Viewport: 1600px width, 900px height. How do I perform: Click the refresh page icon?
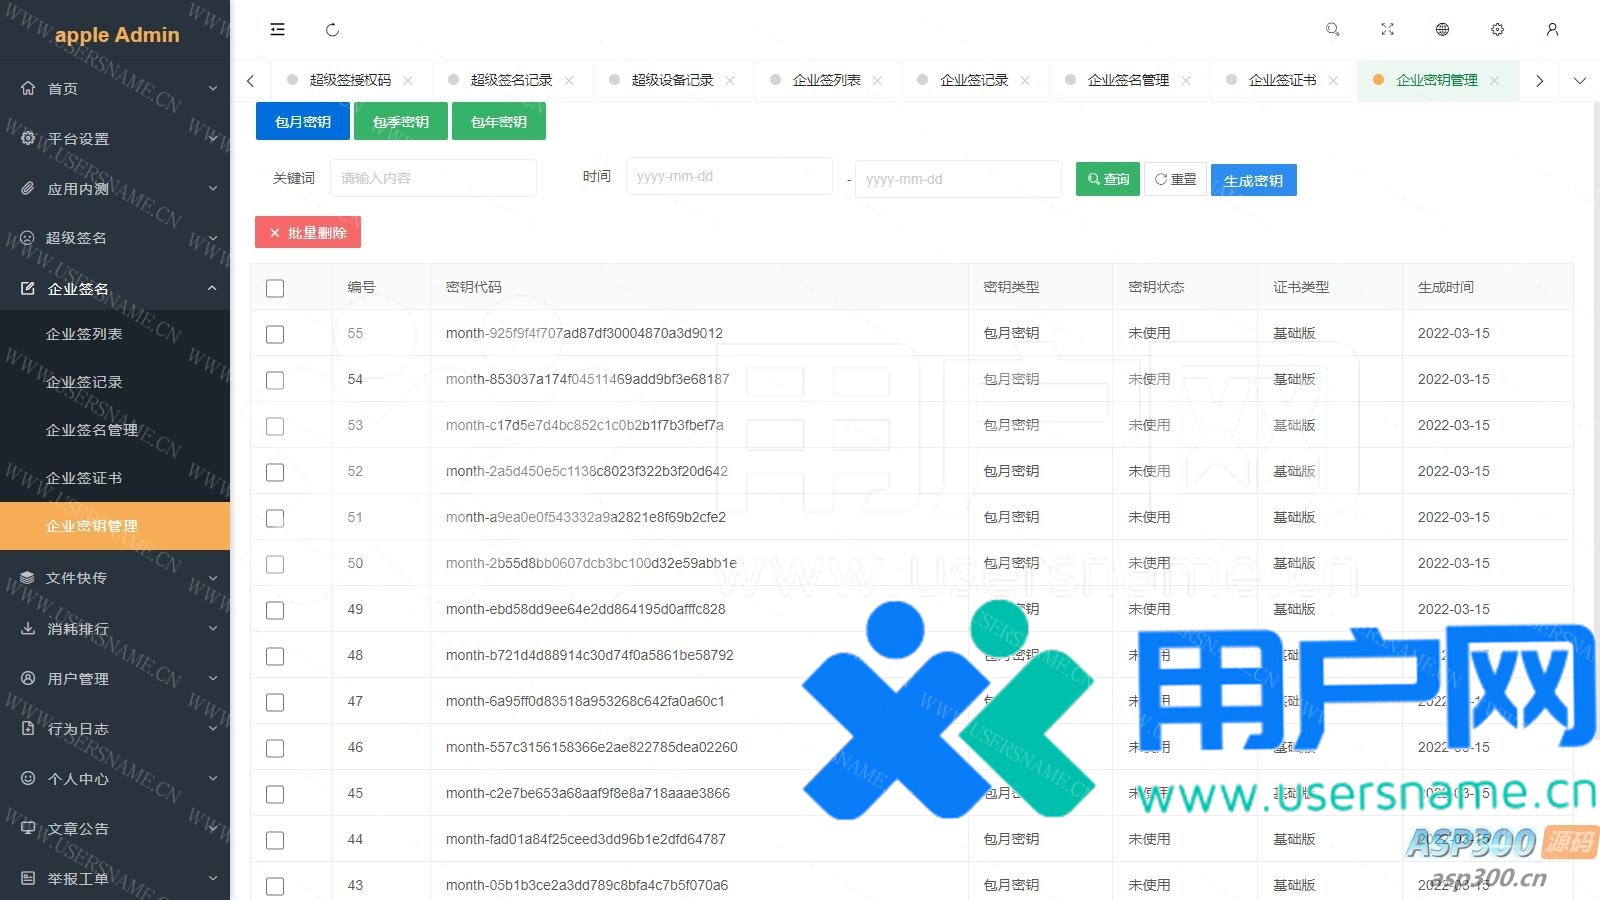[x=332, y=30]
